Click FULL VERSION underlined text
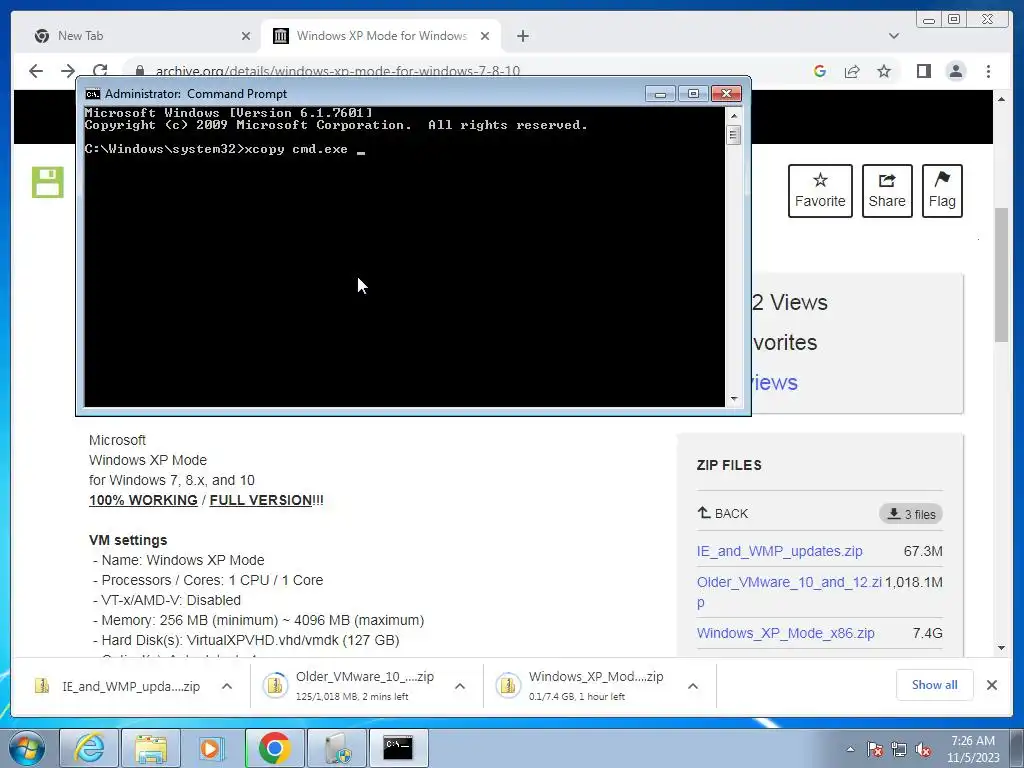The width and height of the screenshot is (1024, 768). (261, 500)
